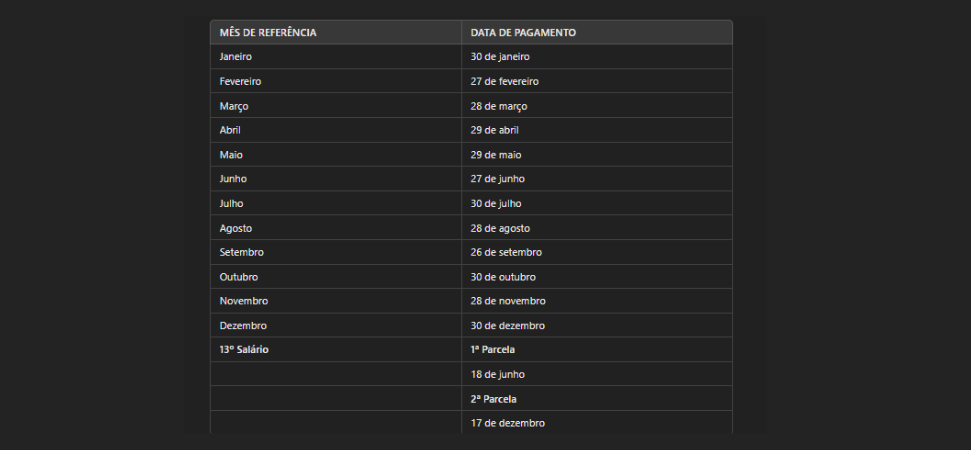Click the 30 de outubro payment date
The image size is (971, 450).
[503, 277]
